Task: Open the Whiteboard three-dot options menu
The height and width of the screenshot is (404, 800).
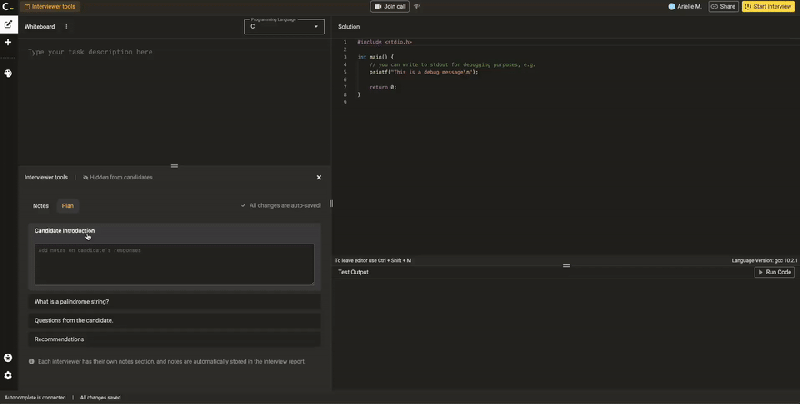Action: [x=66, y=27]
